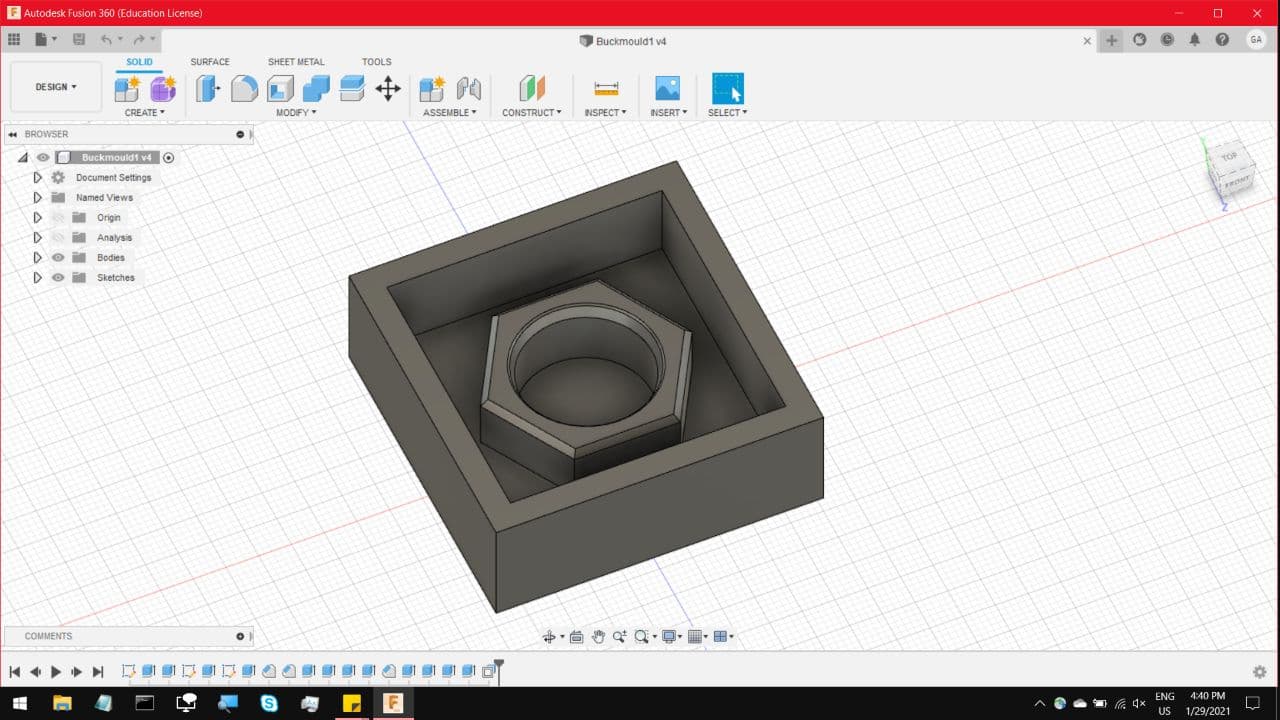Open the Job Status clock icon
The height and width of the screenshot is (720, 1280).
tap(1167, 40)
